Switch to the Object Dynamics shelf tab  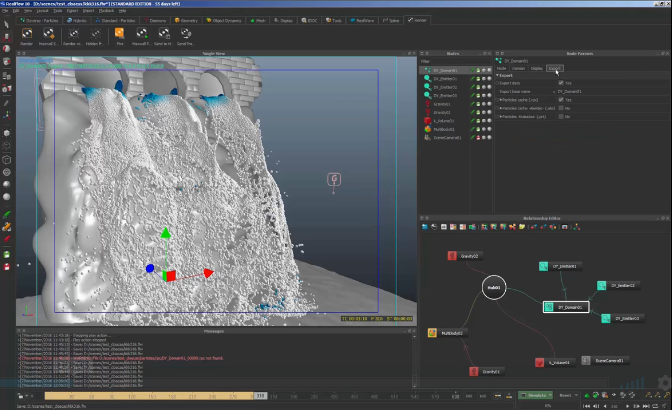[x=224, y=20]
